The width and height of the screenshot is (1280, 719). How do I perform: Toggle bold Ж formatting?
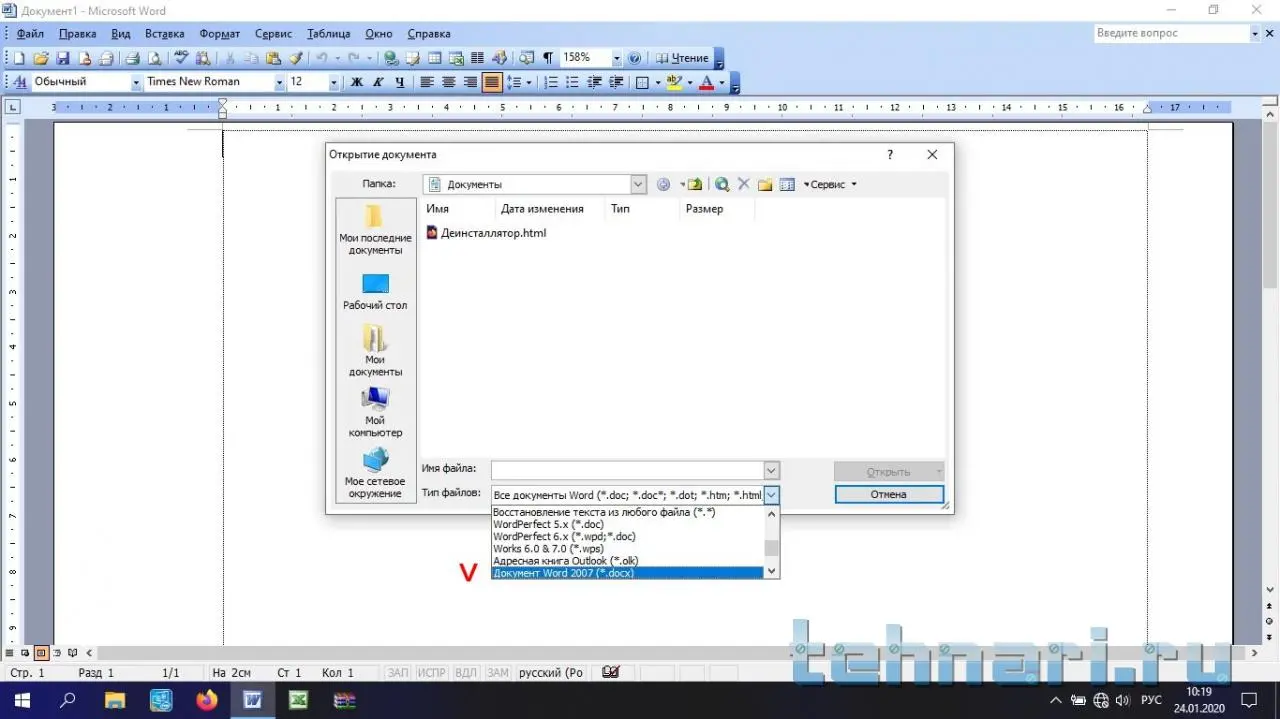point(357,82)
